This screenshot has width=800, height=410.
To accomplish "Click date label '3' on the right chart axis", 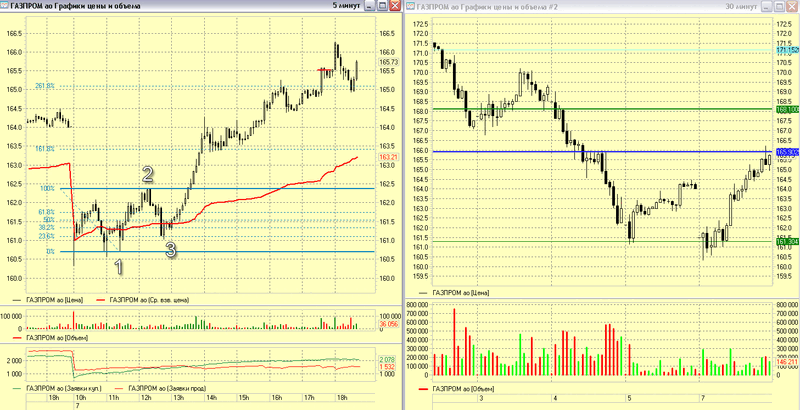I will pos(481,397).
